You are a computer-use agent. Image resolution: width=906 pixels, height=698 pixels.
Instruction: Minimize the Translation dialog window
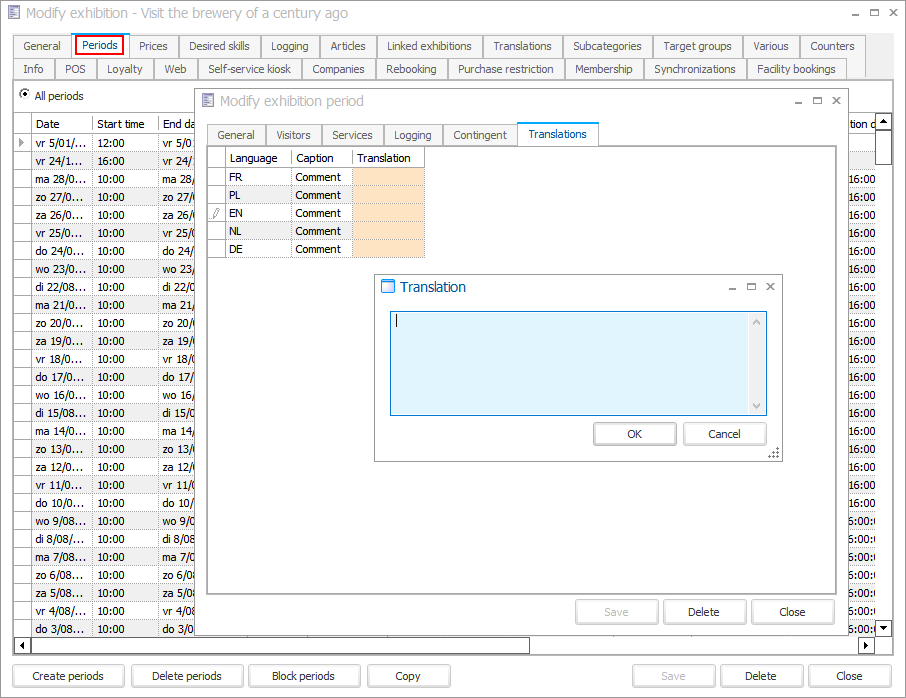click(x=732, y=287)
